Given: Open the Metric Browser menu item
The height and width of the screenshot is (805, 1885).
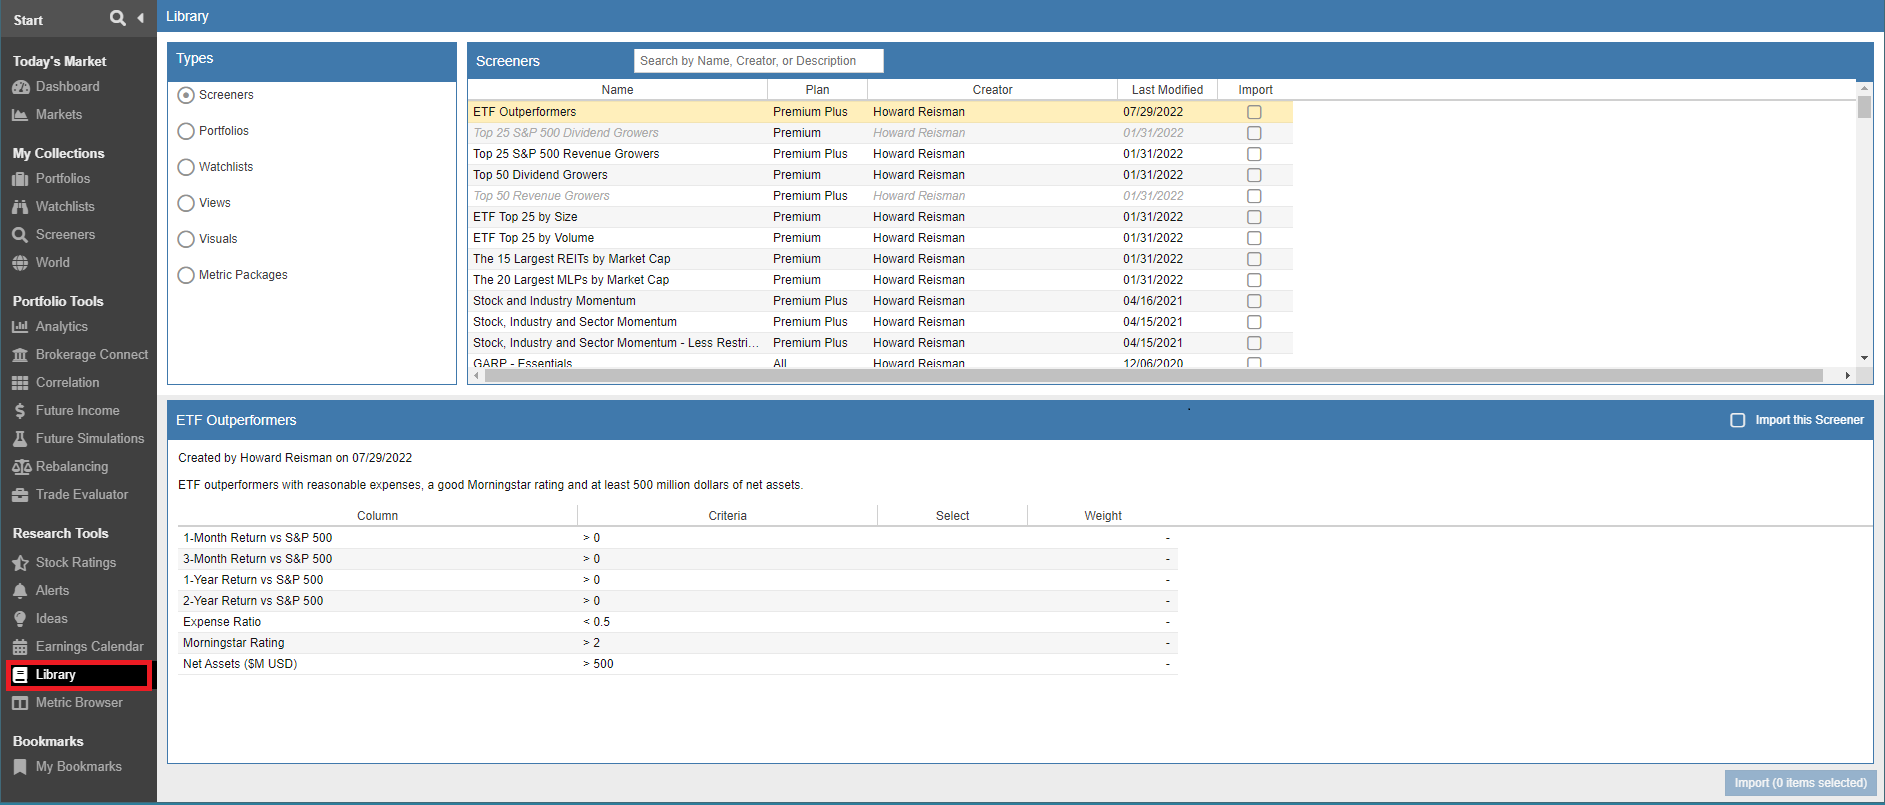Looking at the screenshot, I should tap(79, 703).
